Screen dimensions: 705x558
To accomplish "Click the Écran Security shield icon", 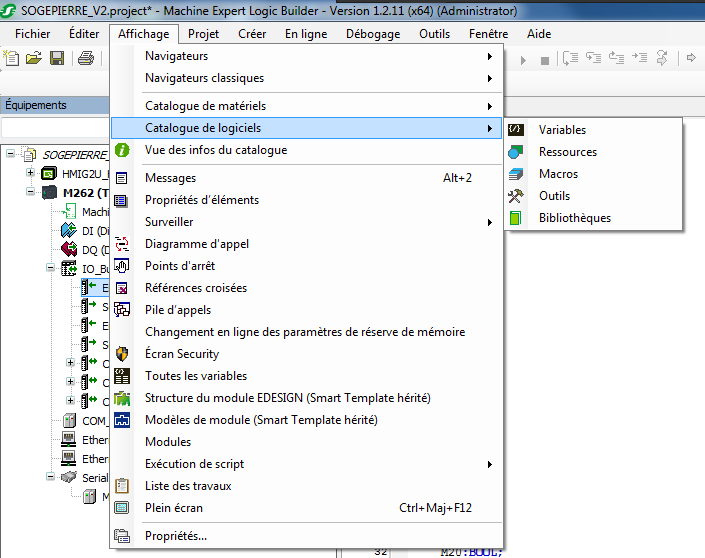I will point(122,354).
